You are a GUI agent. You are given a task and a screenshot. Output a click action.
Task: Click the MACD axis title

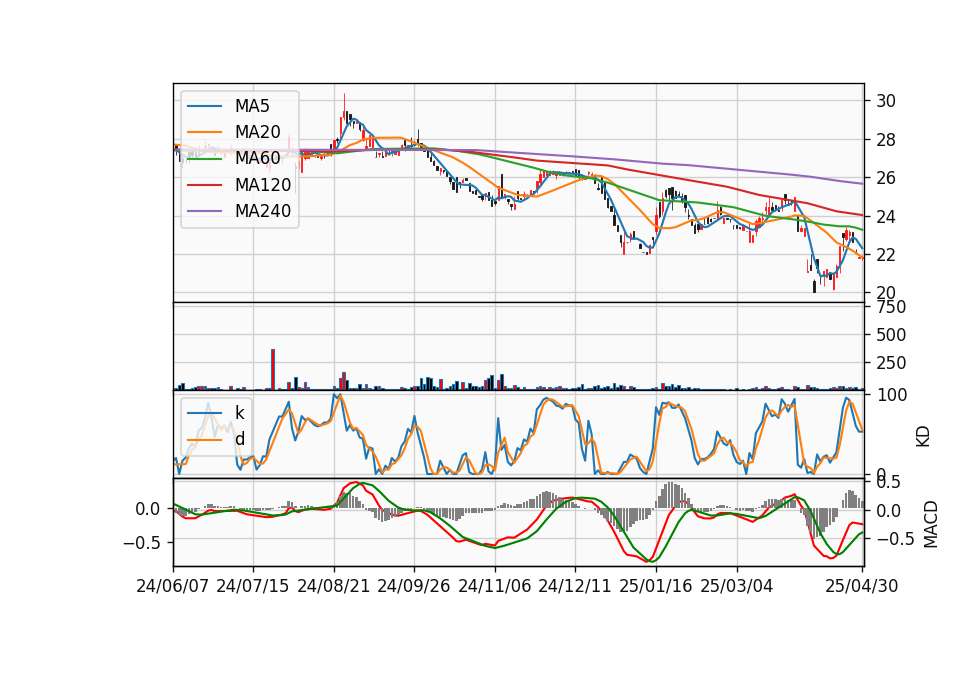[931, 524]
